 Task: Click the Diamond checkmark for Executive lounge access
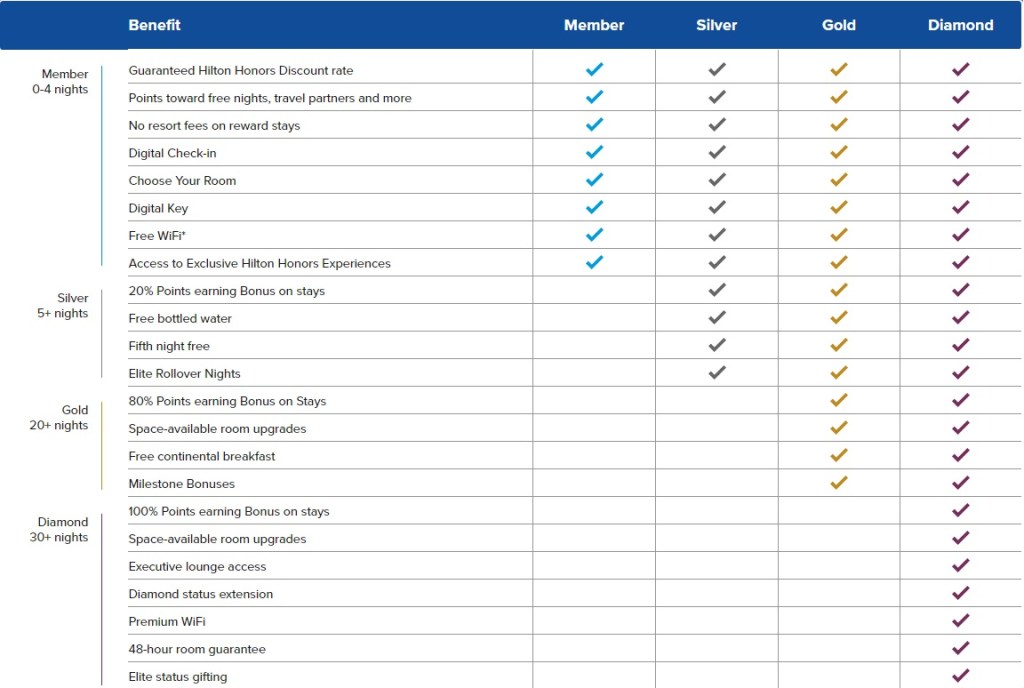(x=961, y=566)
